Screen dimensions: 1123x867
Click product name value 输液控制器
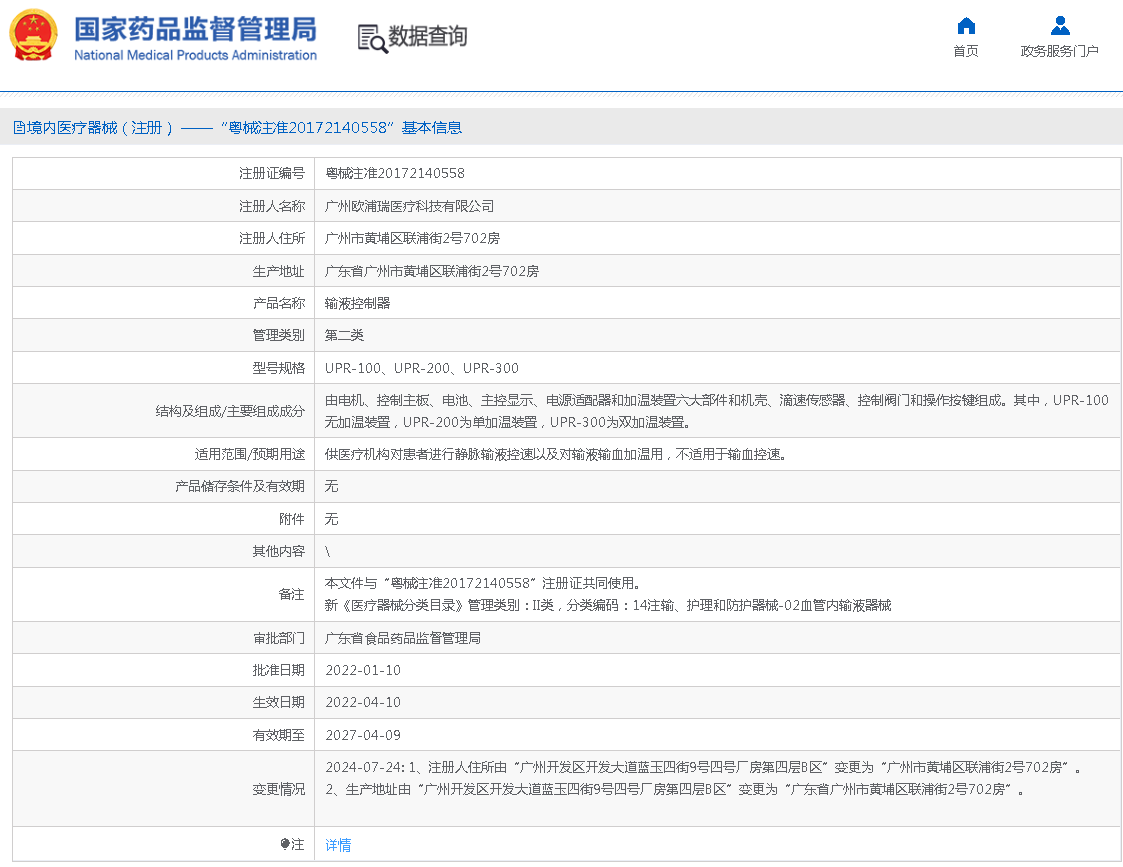click(358, 303)
